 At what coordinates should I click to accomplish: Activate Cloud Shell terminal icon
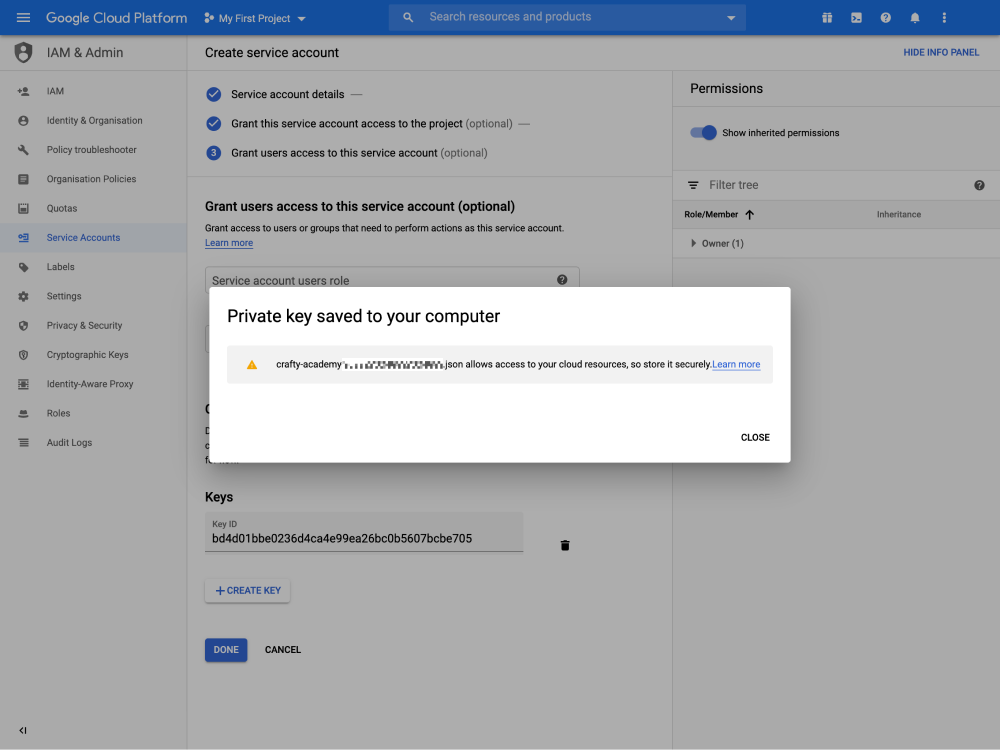[x=856, y=18]
